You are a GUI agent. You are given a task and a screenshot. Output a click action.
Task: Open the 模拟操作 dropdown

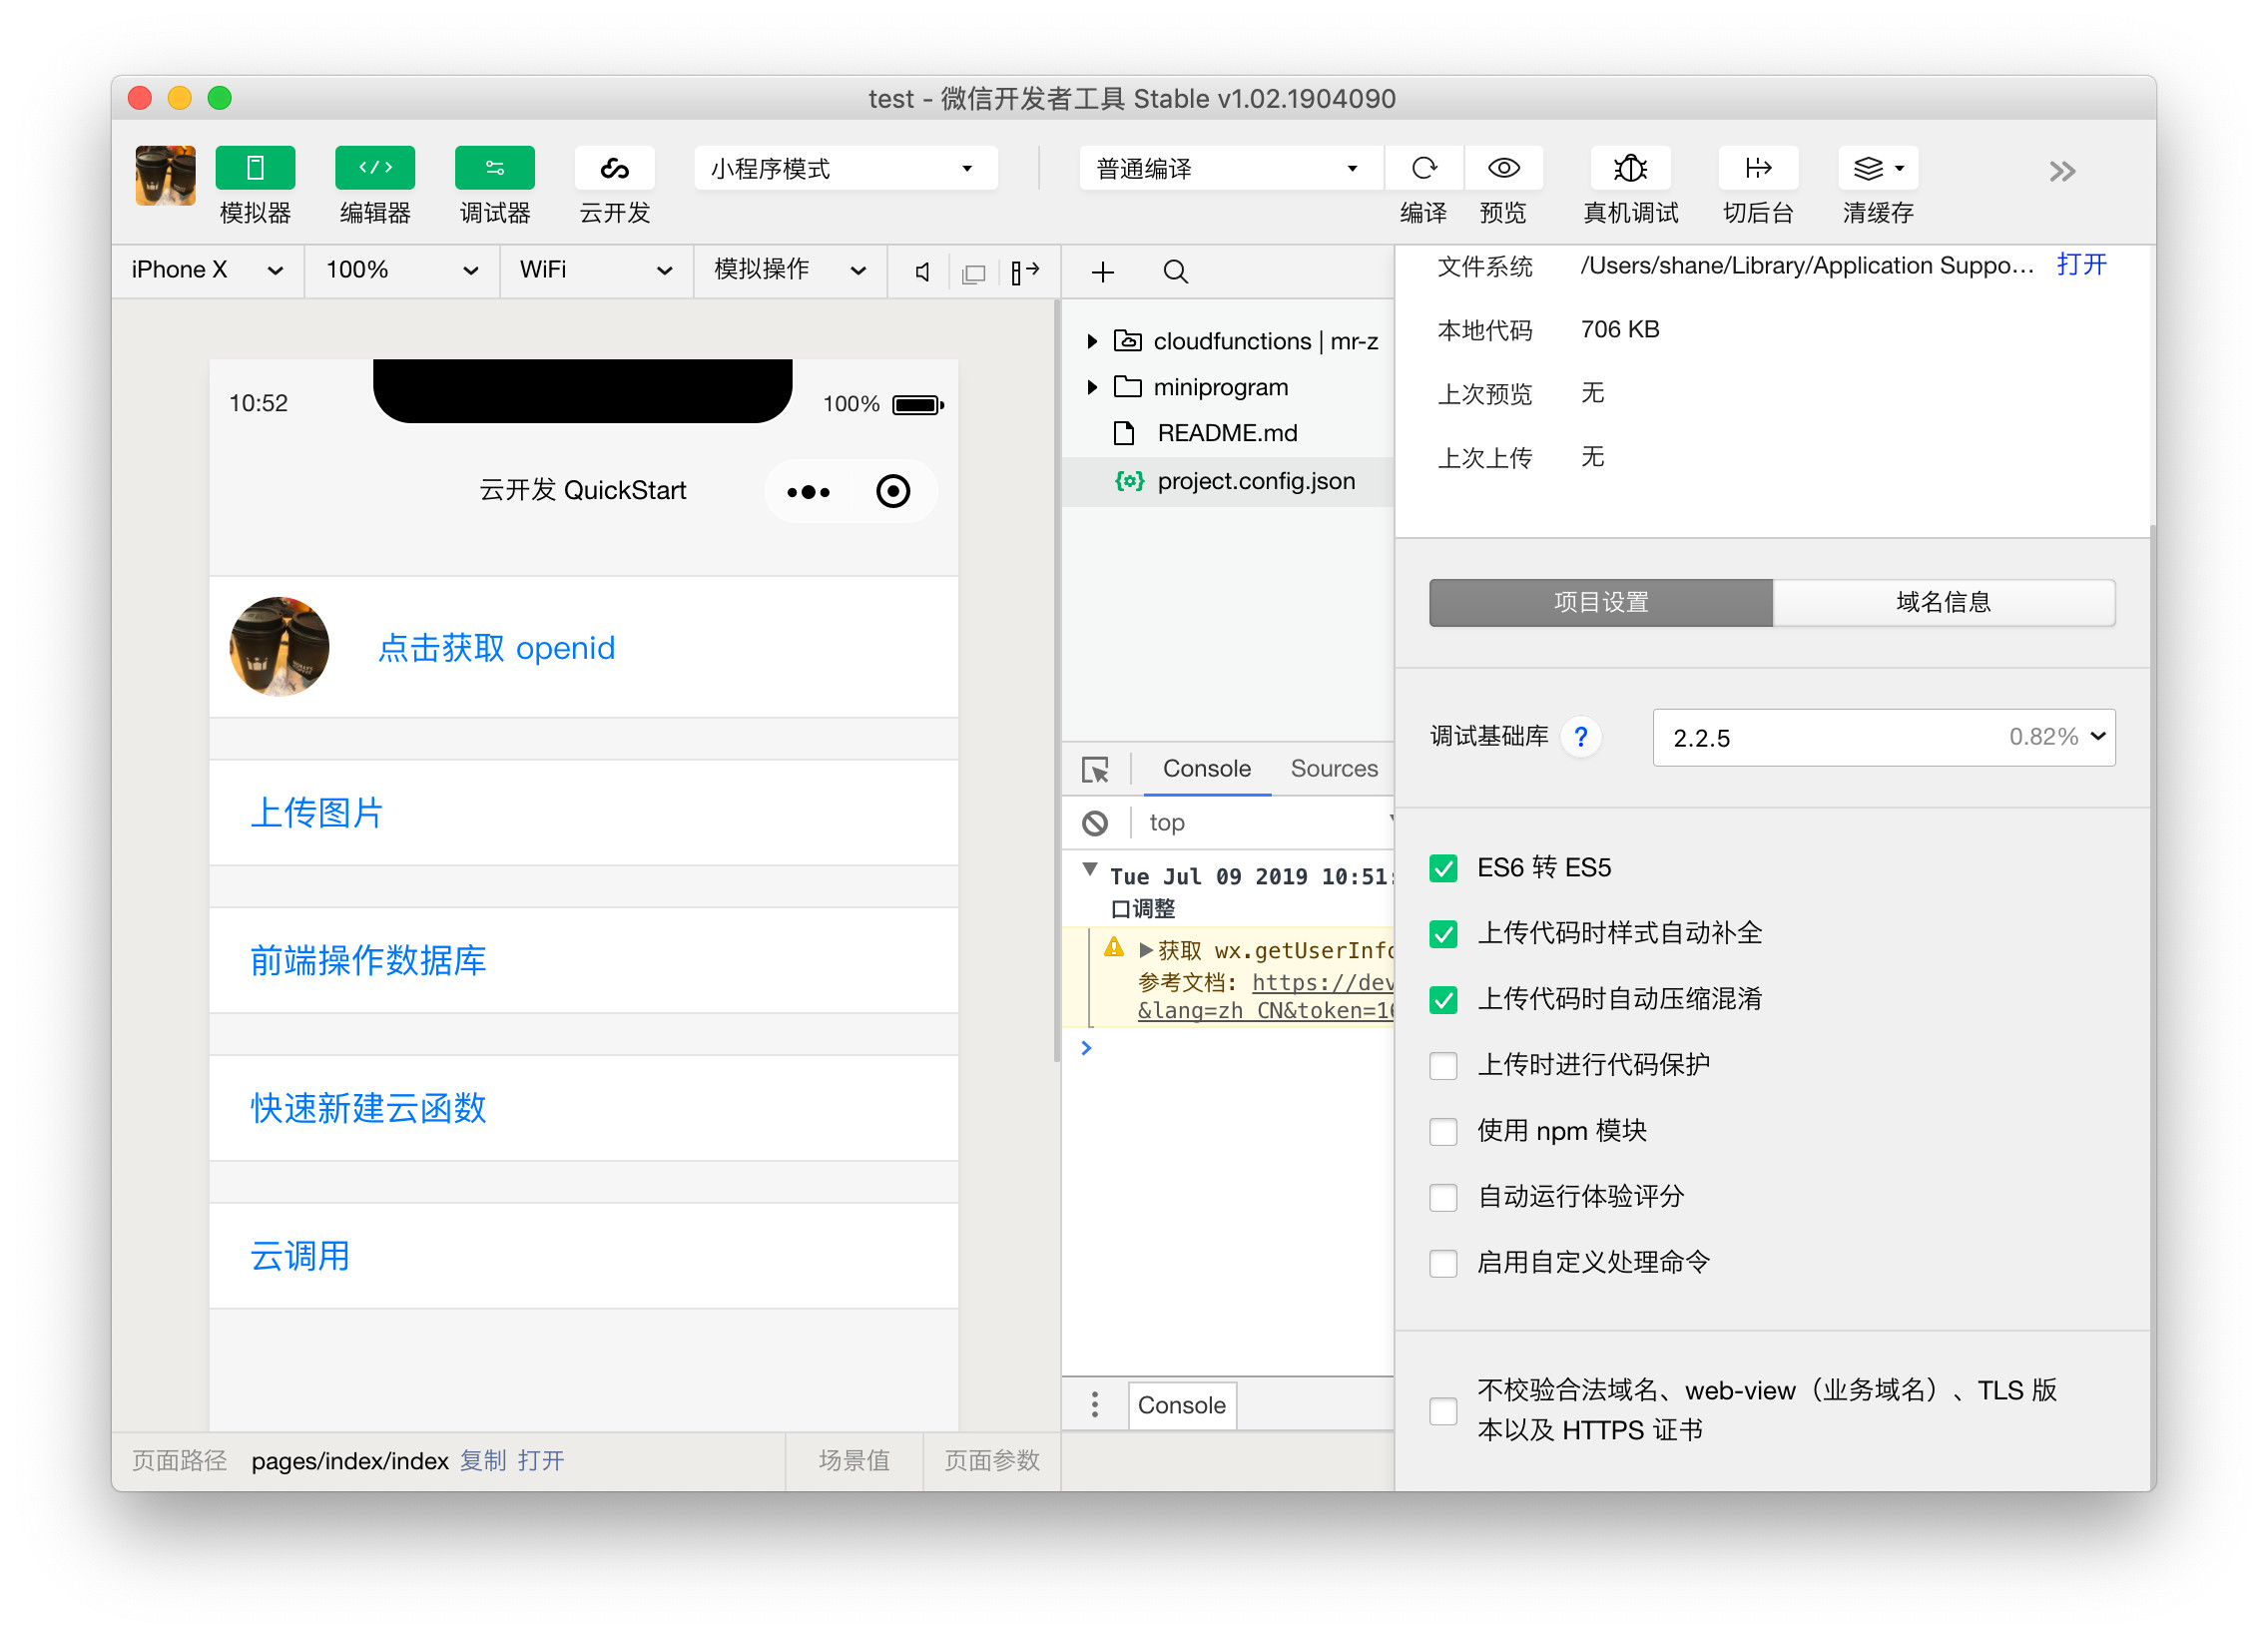790,270
